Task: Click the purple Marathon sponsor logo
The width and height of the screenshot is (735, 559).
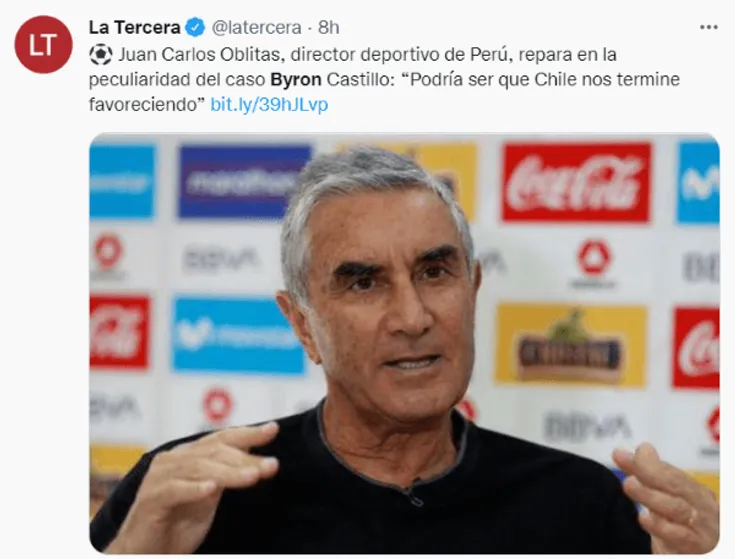Action: pos(243,182)
